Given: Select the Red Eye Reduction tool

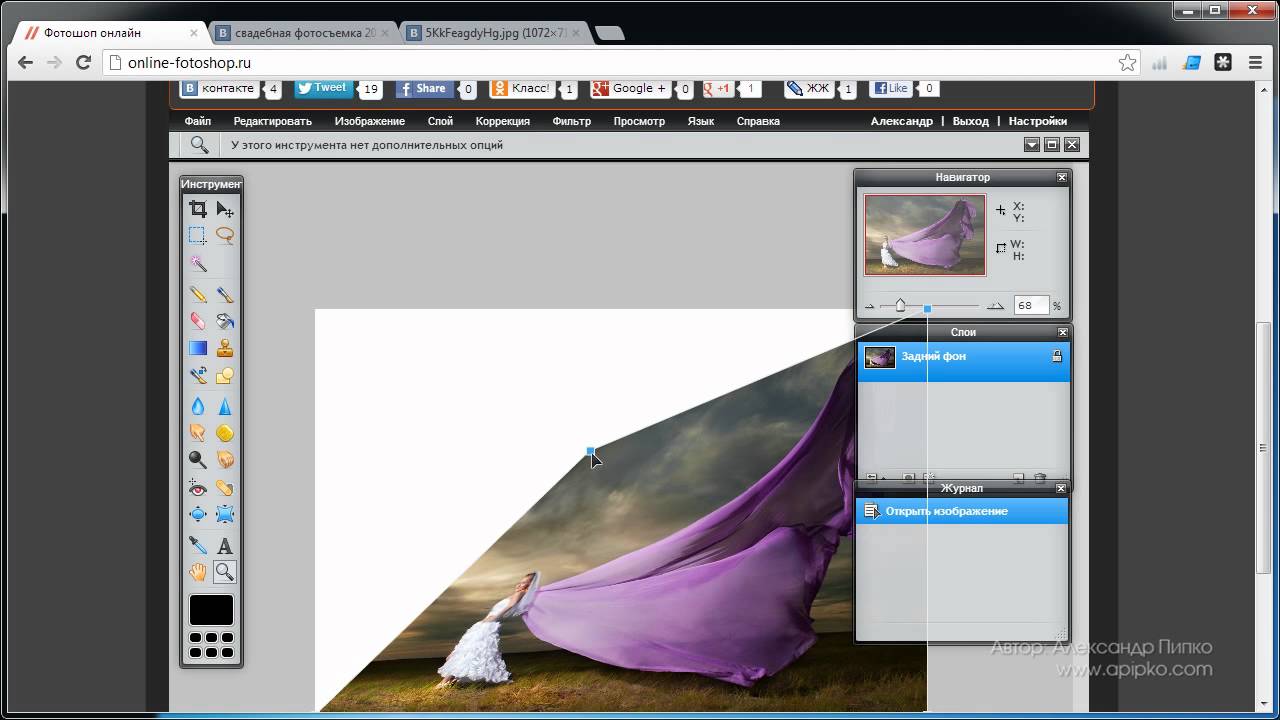Looking at the screenshot, I should [x=198, y=488].
